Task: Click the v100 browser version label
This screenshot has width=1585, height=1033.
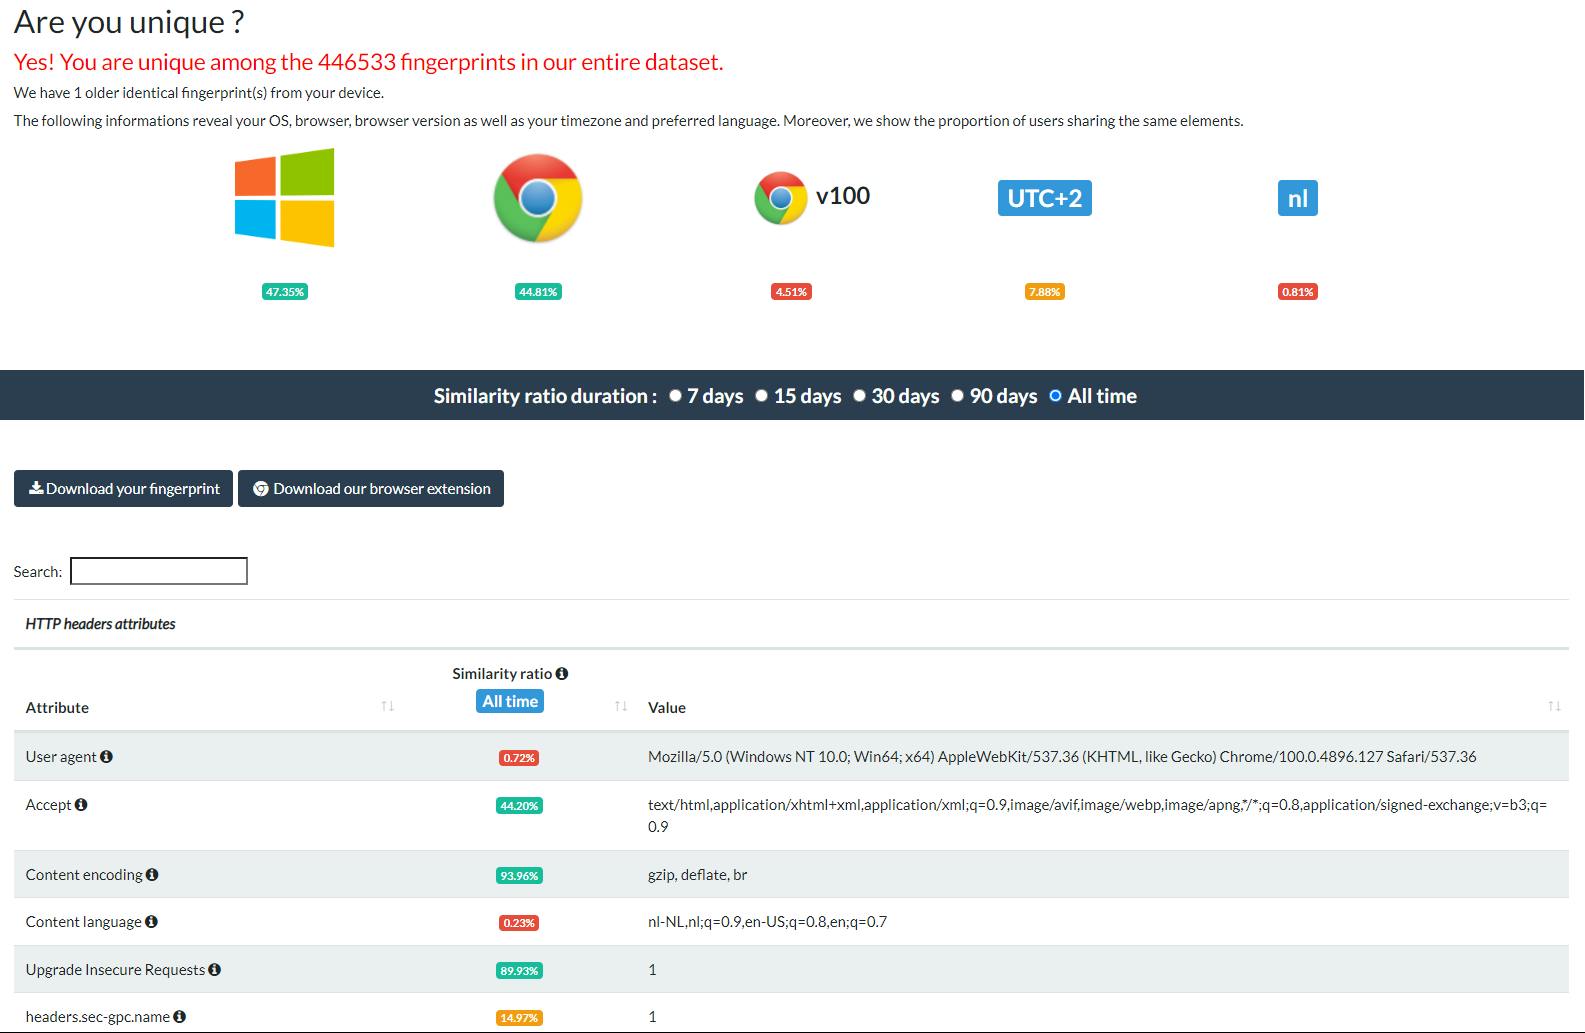Action: coord(843,196)
